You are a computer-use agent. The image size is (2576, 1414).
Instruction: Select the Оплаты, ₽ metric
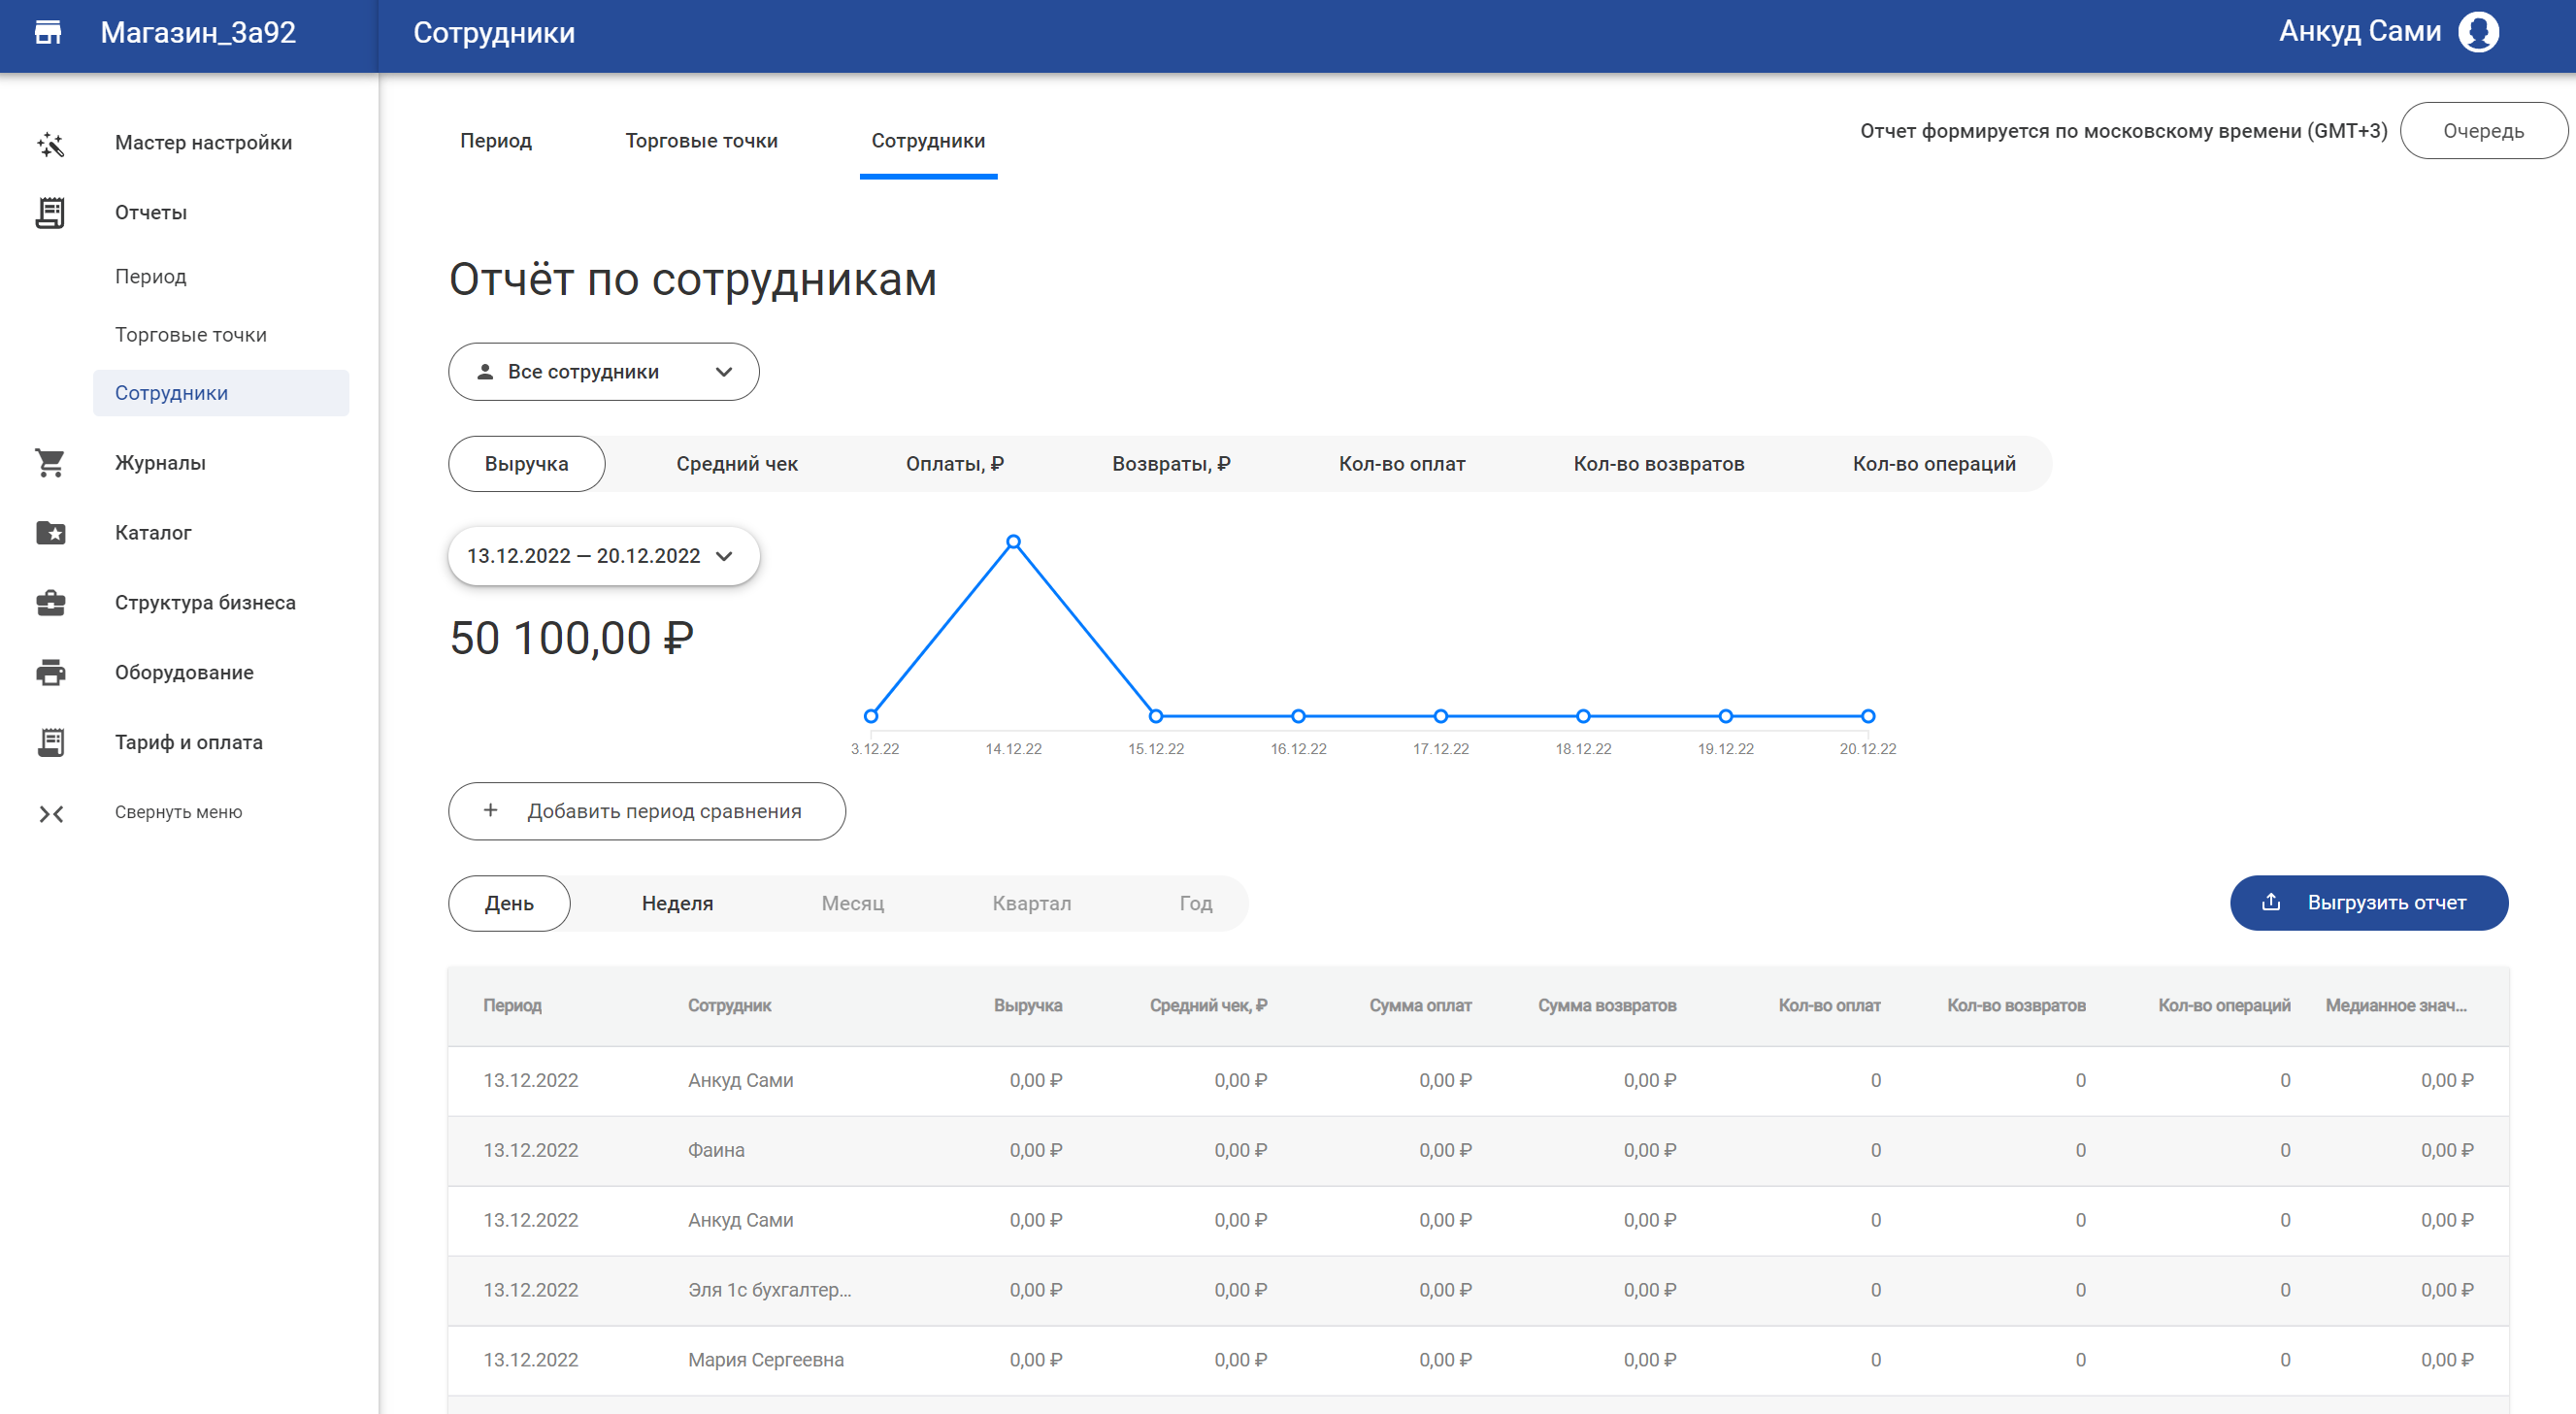[954, 464]
